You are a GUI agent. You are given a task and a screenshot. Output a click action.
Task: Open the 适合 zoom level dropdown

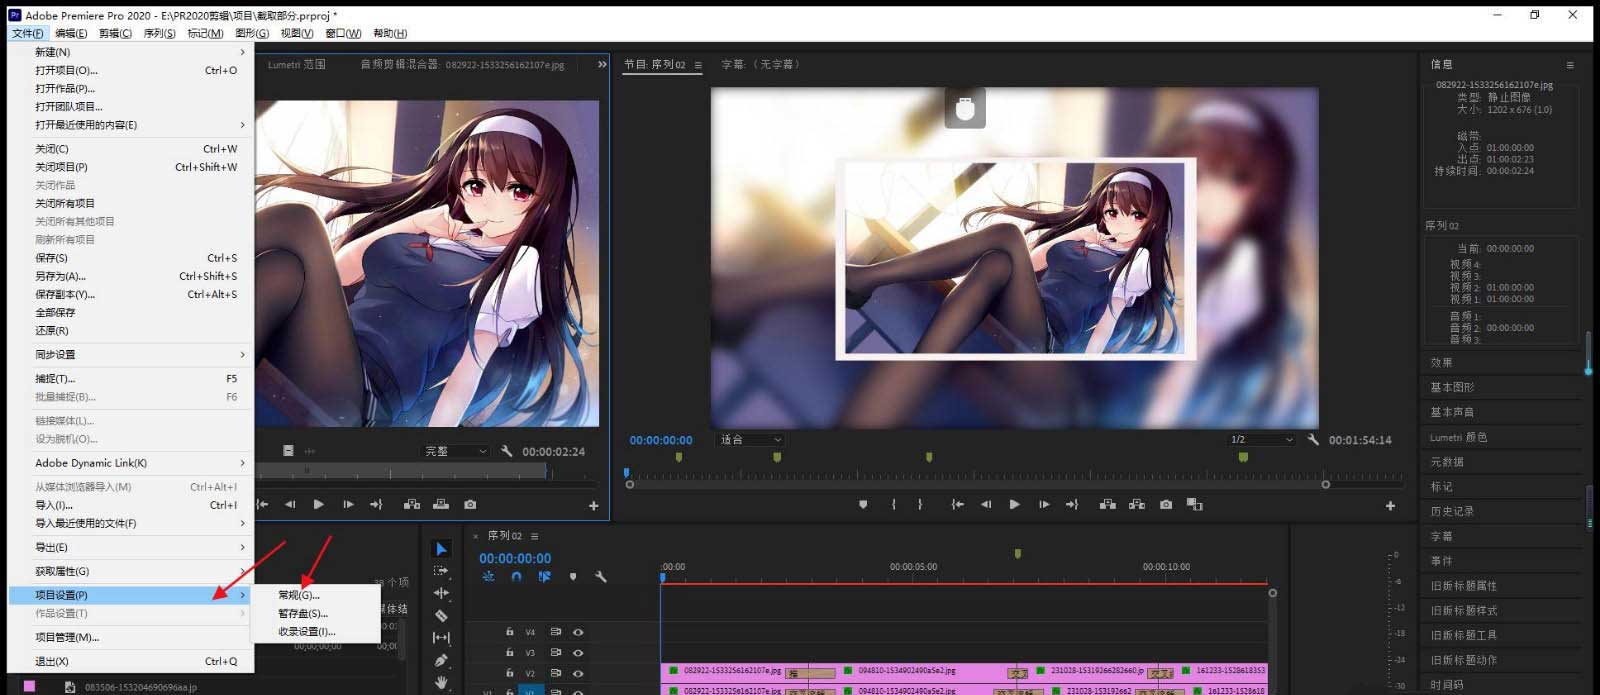tap(750, 440)
